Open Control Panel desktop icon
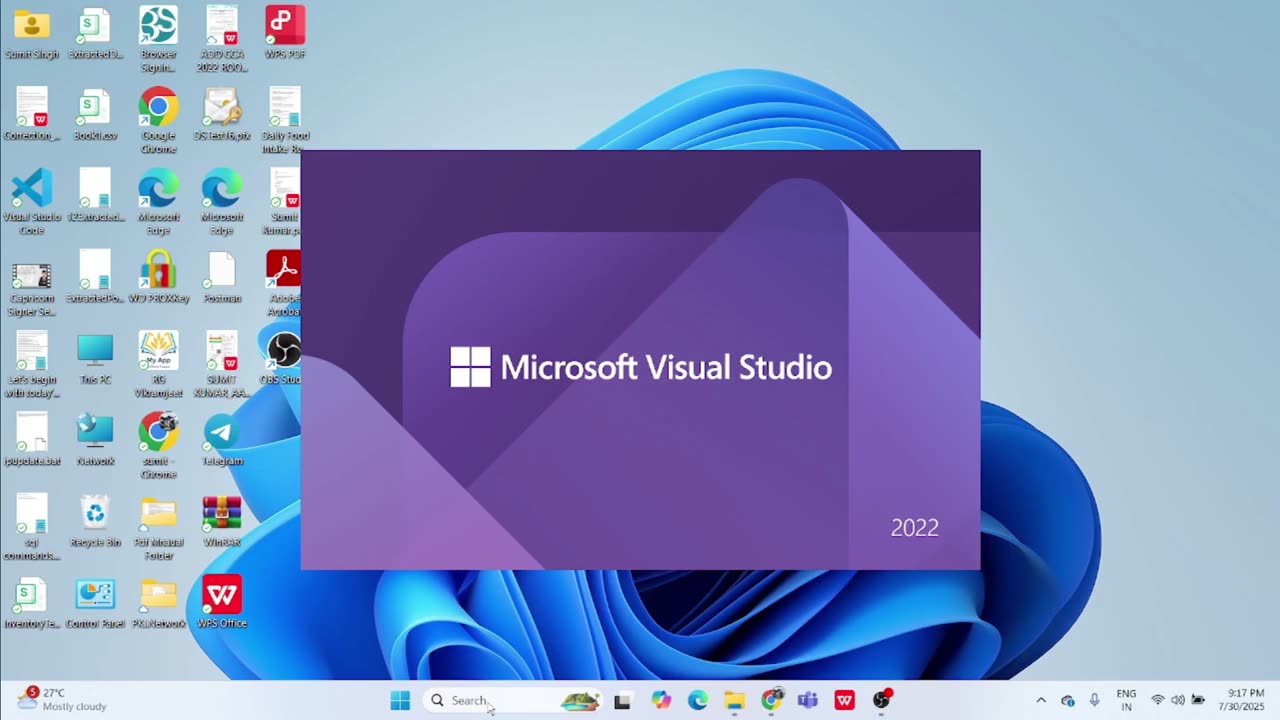The width and height of the screenshot is (1280, 720). (x=95, y=602)
